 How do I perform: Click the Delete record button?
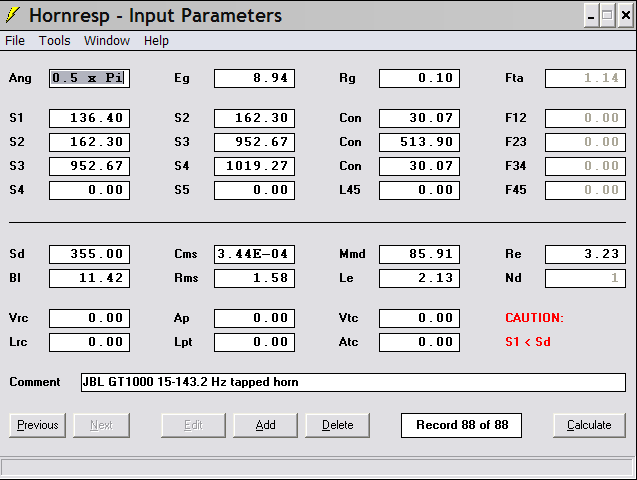tap(337, 425)
